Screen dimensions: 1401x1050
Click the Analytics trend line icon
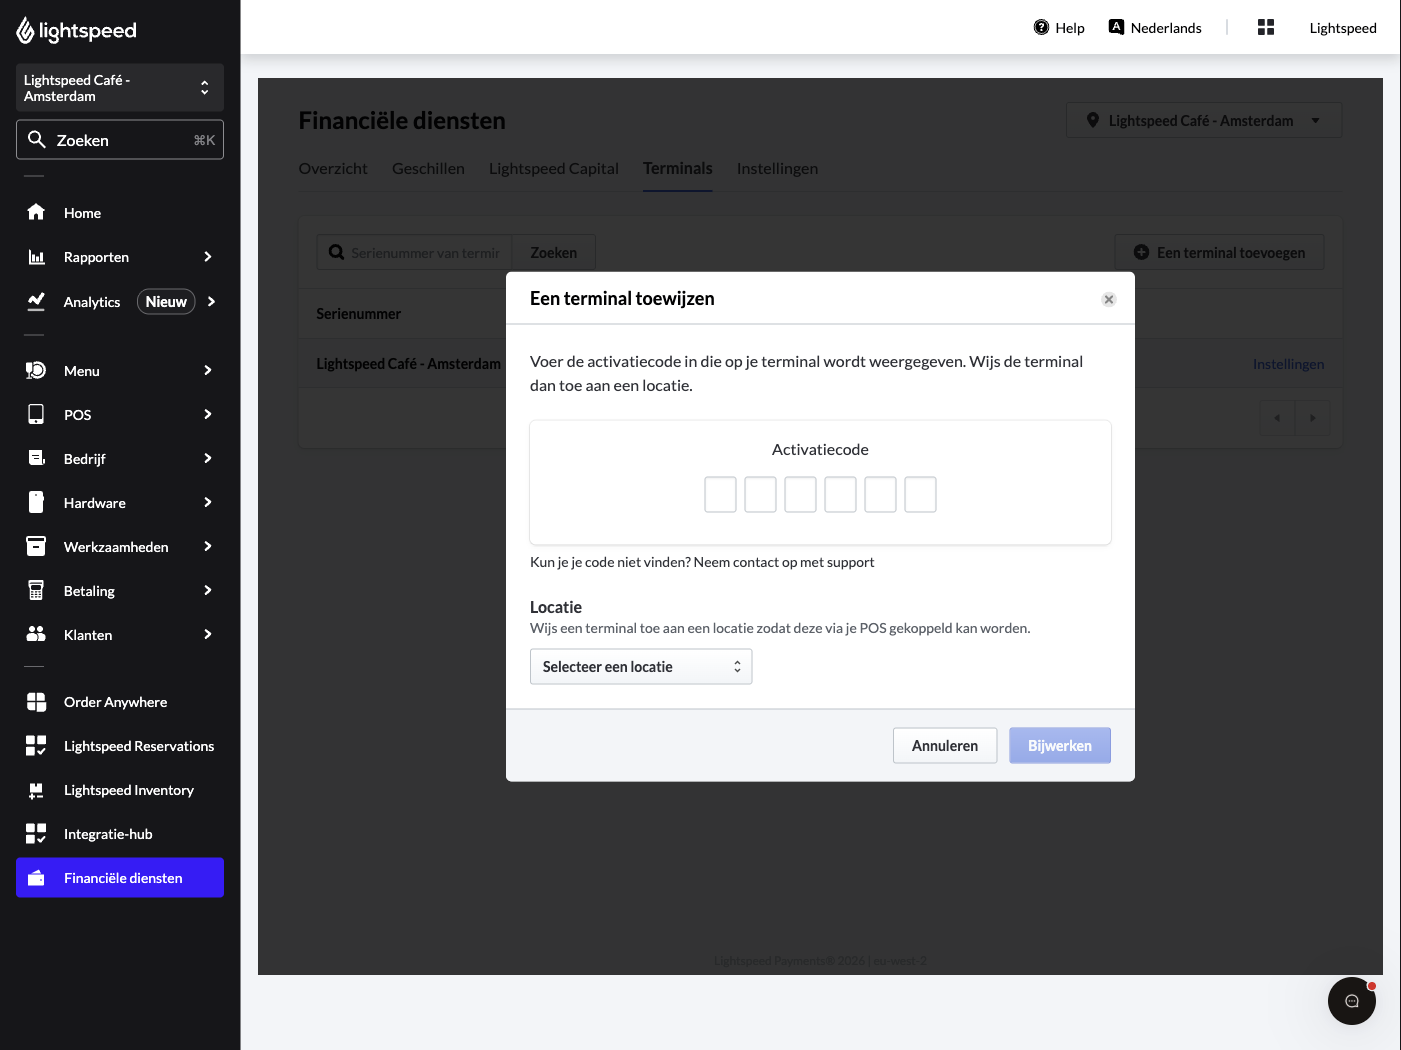click(x=36, y=301)
